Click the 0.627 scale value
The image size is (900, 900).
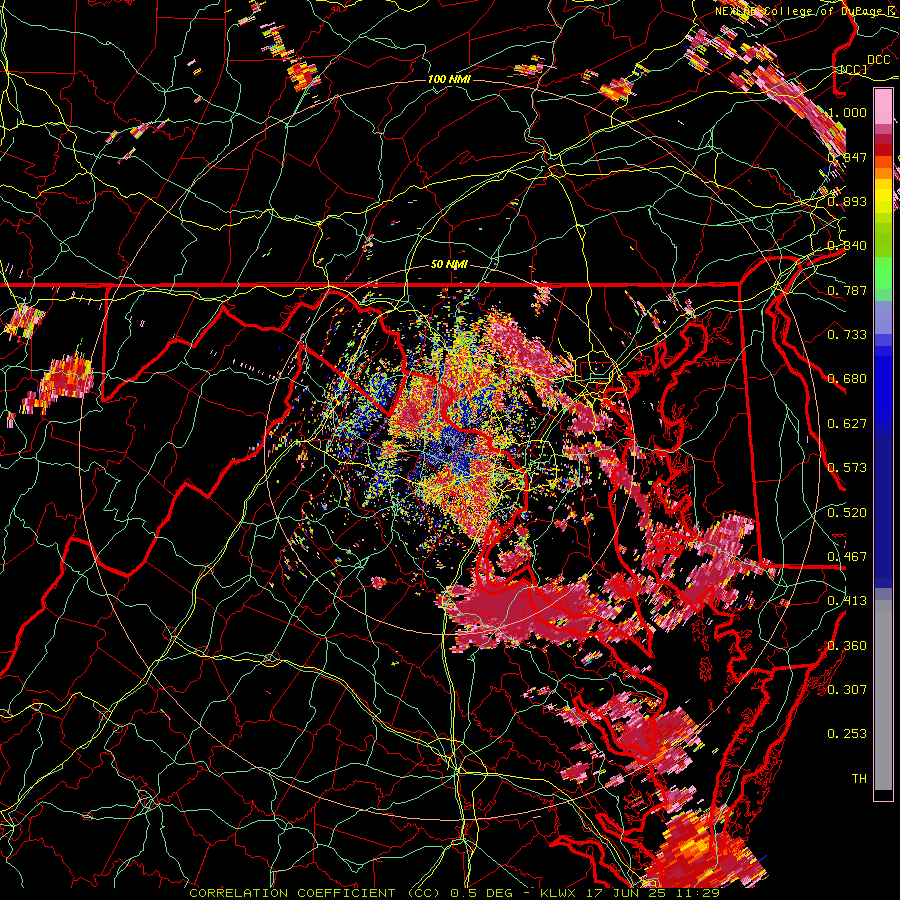[847, 424]
